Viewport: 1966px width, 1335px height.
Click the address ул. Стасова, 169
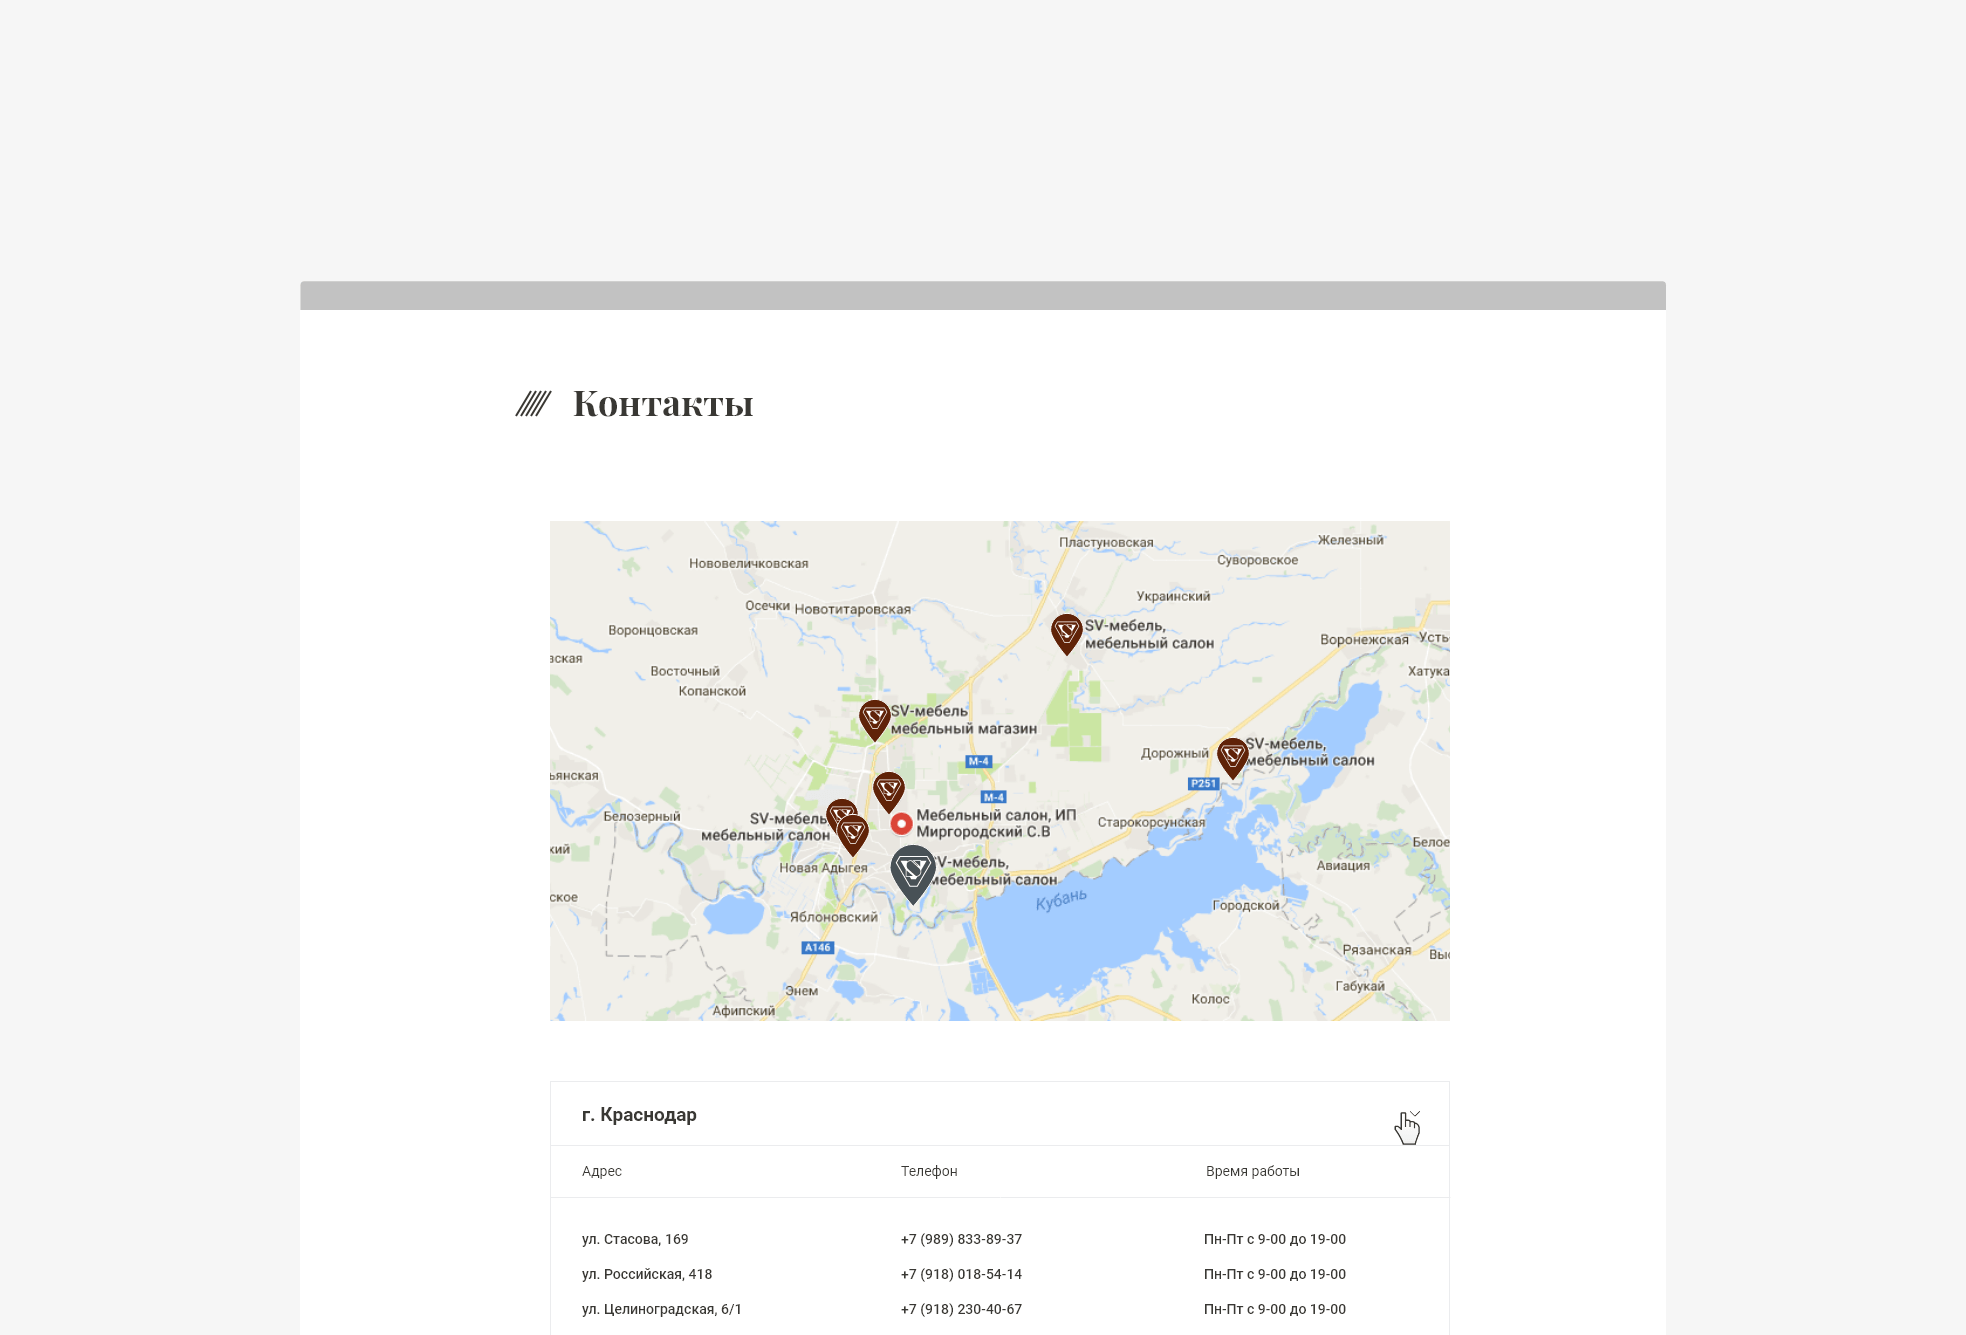coord(635,1239)
